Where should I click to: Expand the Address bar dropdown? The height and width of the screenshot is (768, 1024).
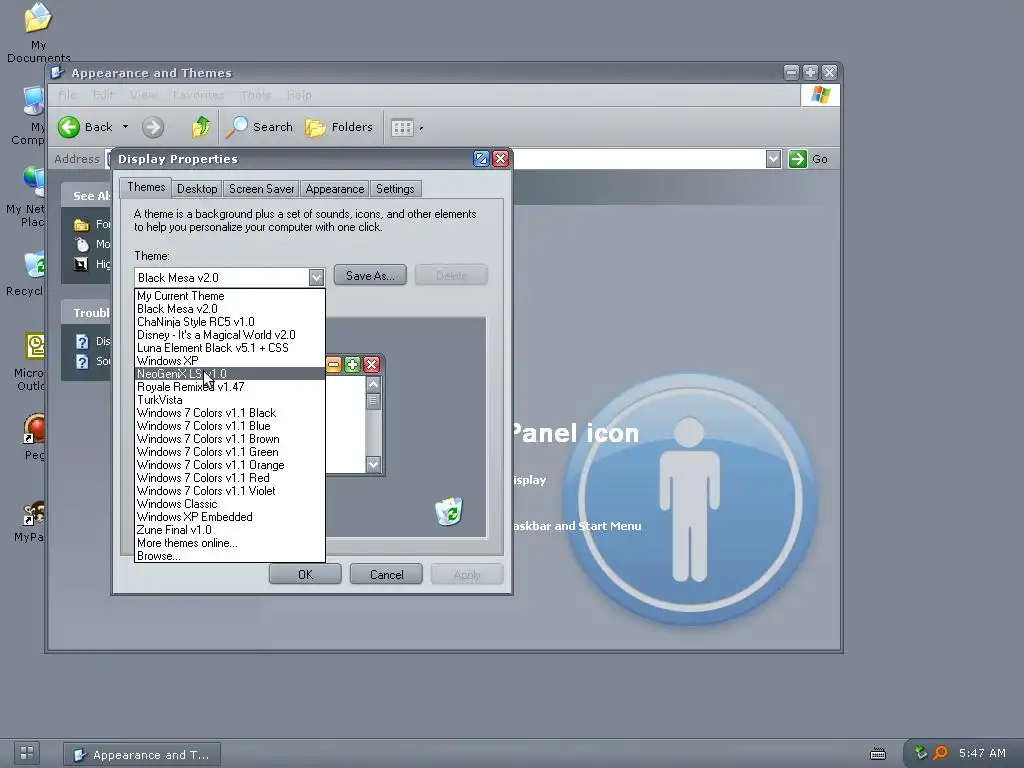773,159
